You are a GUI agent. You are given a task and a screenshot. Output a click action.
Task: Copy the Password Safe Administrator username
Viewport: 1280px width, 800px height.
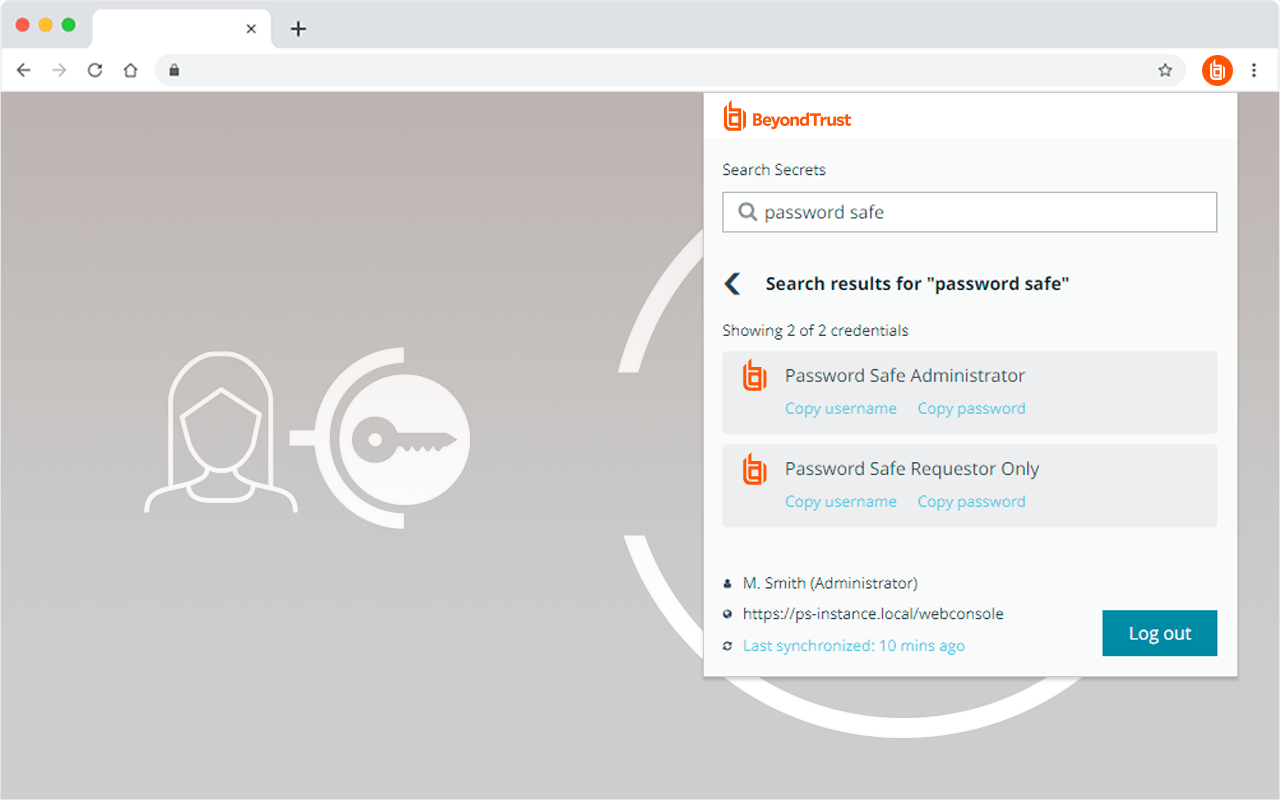(x=841, y=408)
